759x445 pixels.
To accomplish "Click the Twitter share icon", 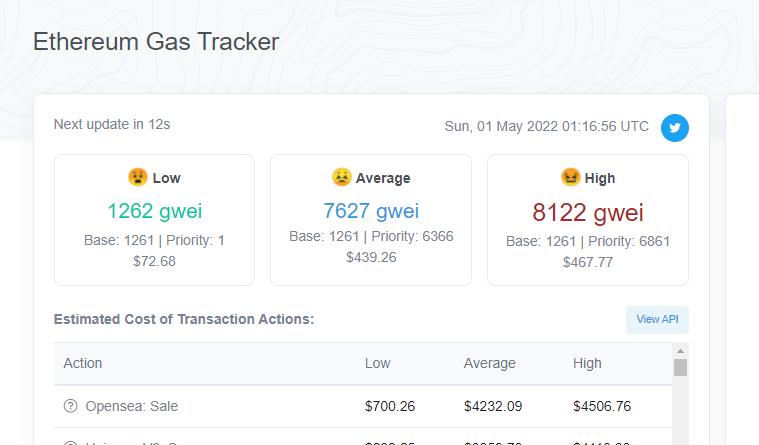I will pos(675,128).
